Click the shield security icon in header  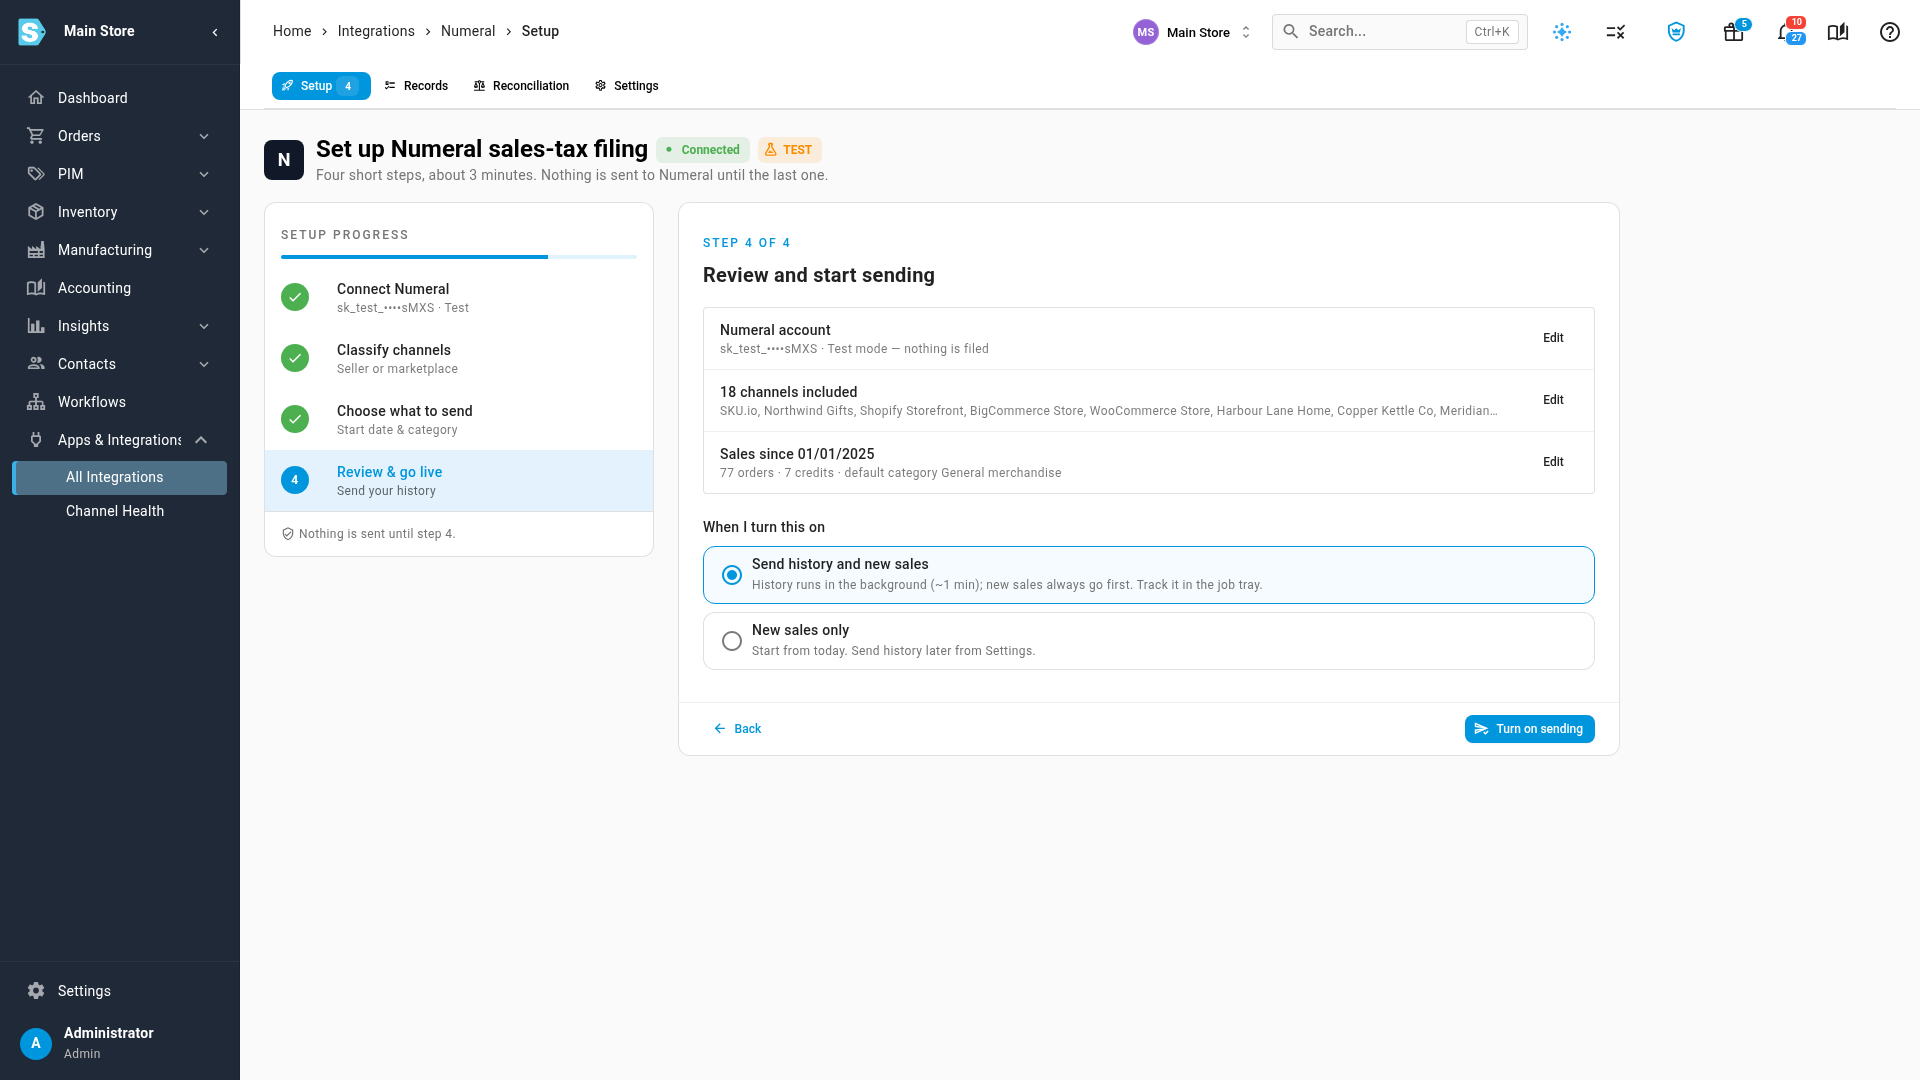(1676, 32)
